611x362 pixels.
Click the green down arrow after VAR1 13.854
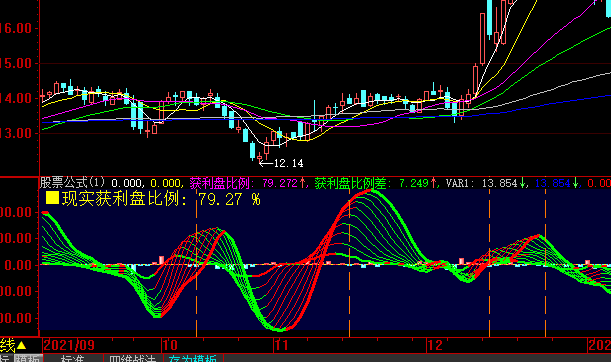(x=522, y=183)
